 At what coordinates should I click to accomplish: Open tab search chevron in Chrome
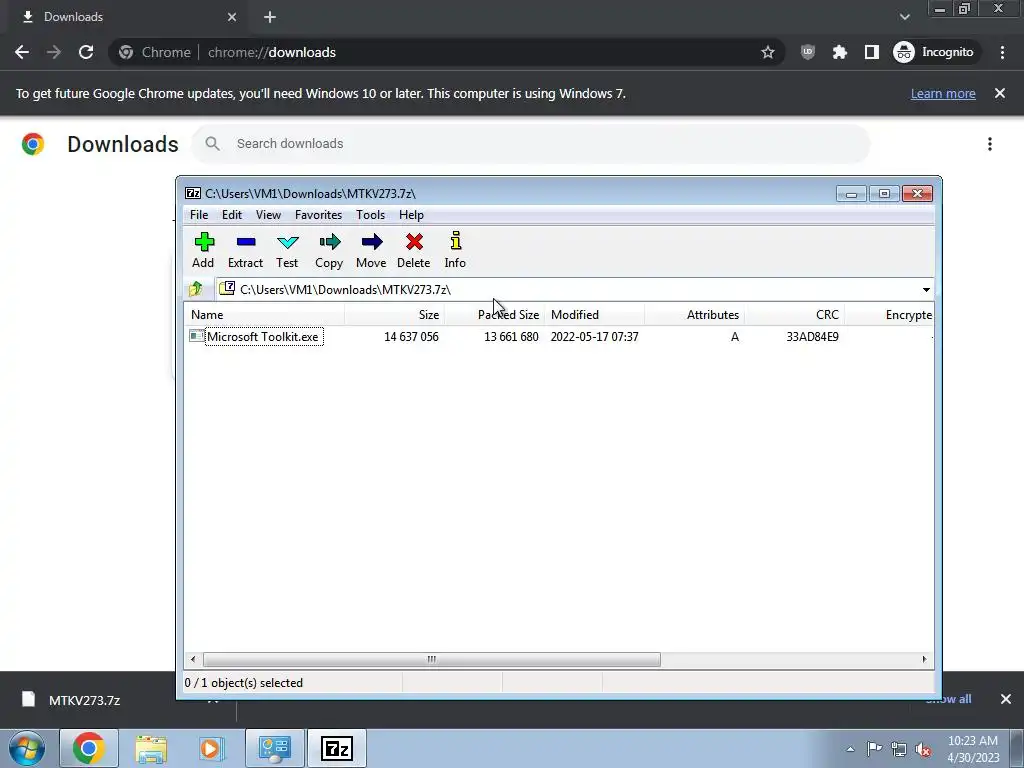click(x=904, y=17)
